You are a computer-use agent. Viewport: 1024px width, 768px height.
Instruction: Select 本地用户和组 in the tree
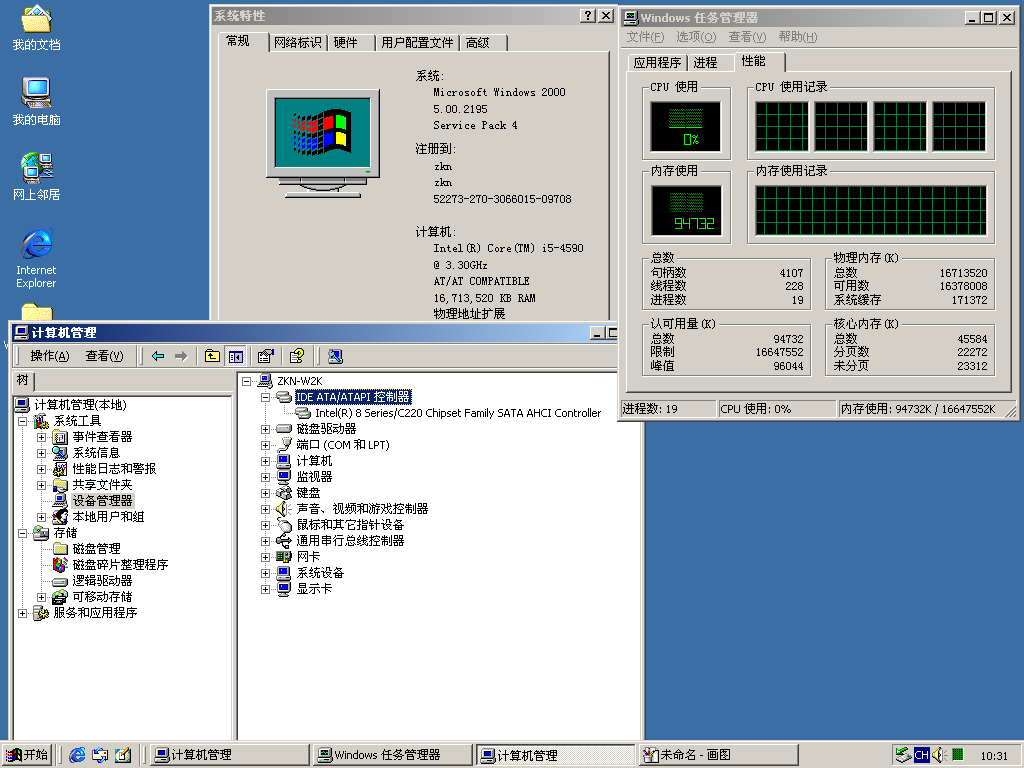coord(108,517)
